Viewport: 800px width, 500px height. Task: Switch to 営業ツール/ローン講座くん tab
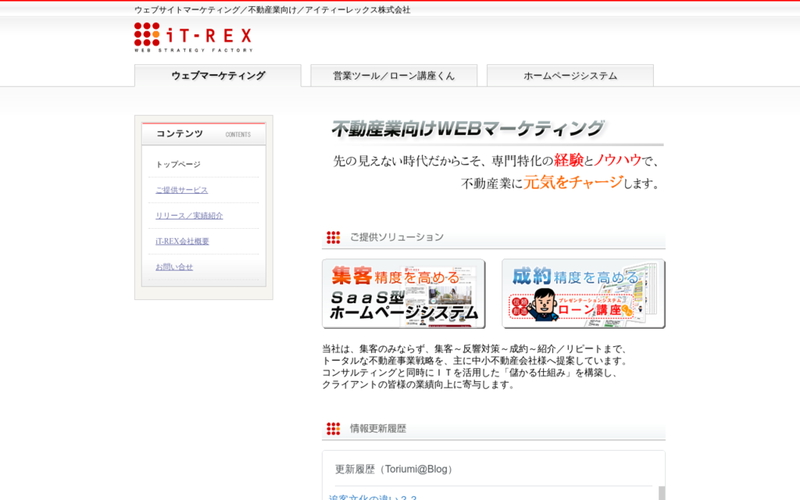[x=394, y=76]
